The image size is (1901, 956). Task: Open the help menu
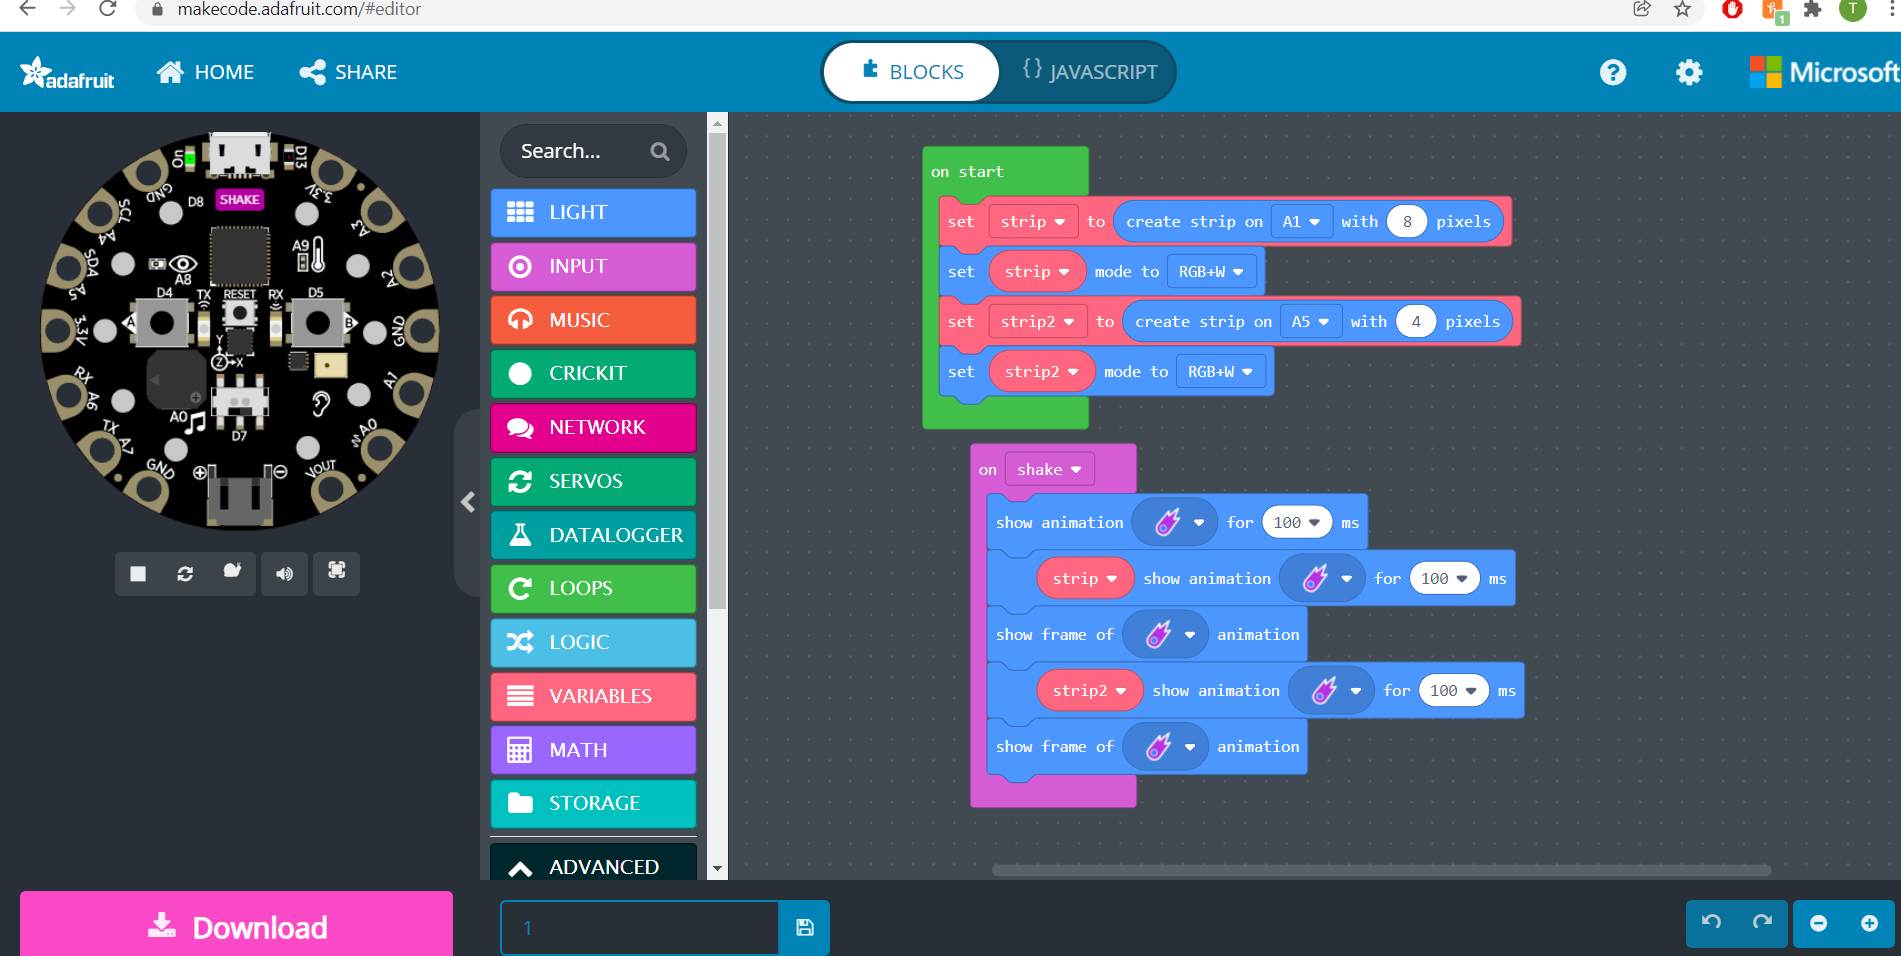click(1612, 71)
